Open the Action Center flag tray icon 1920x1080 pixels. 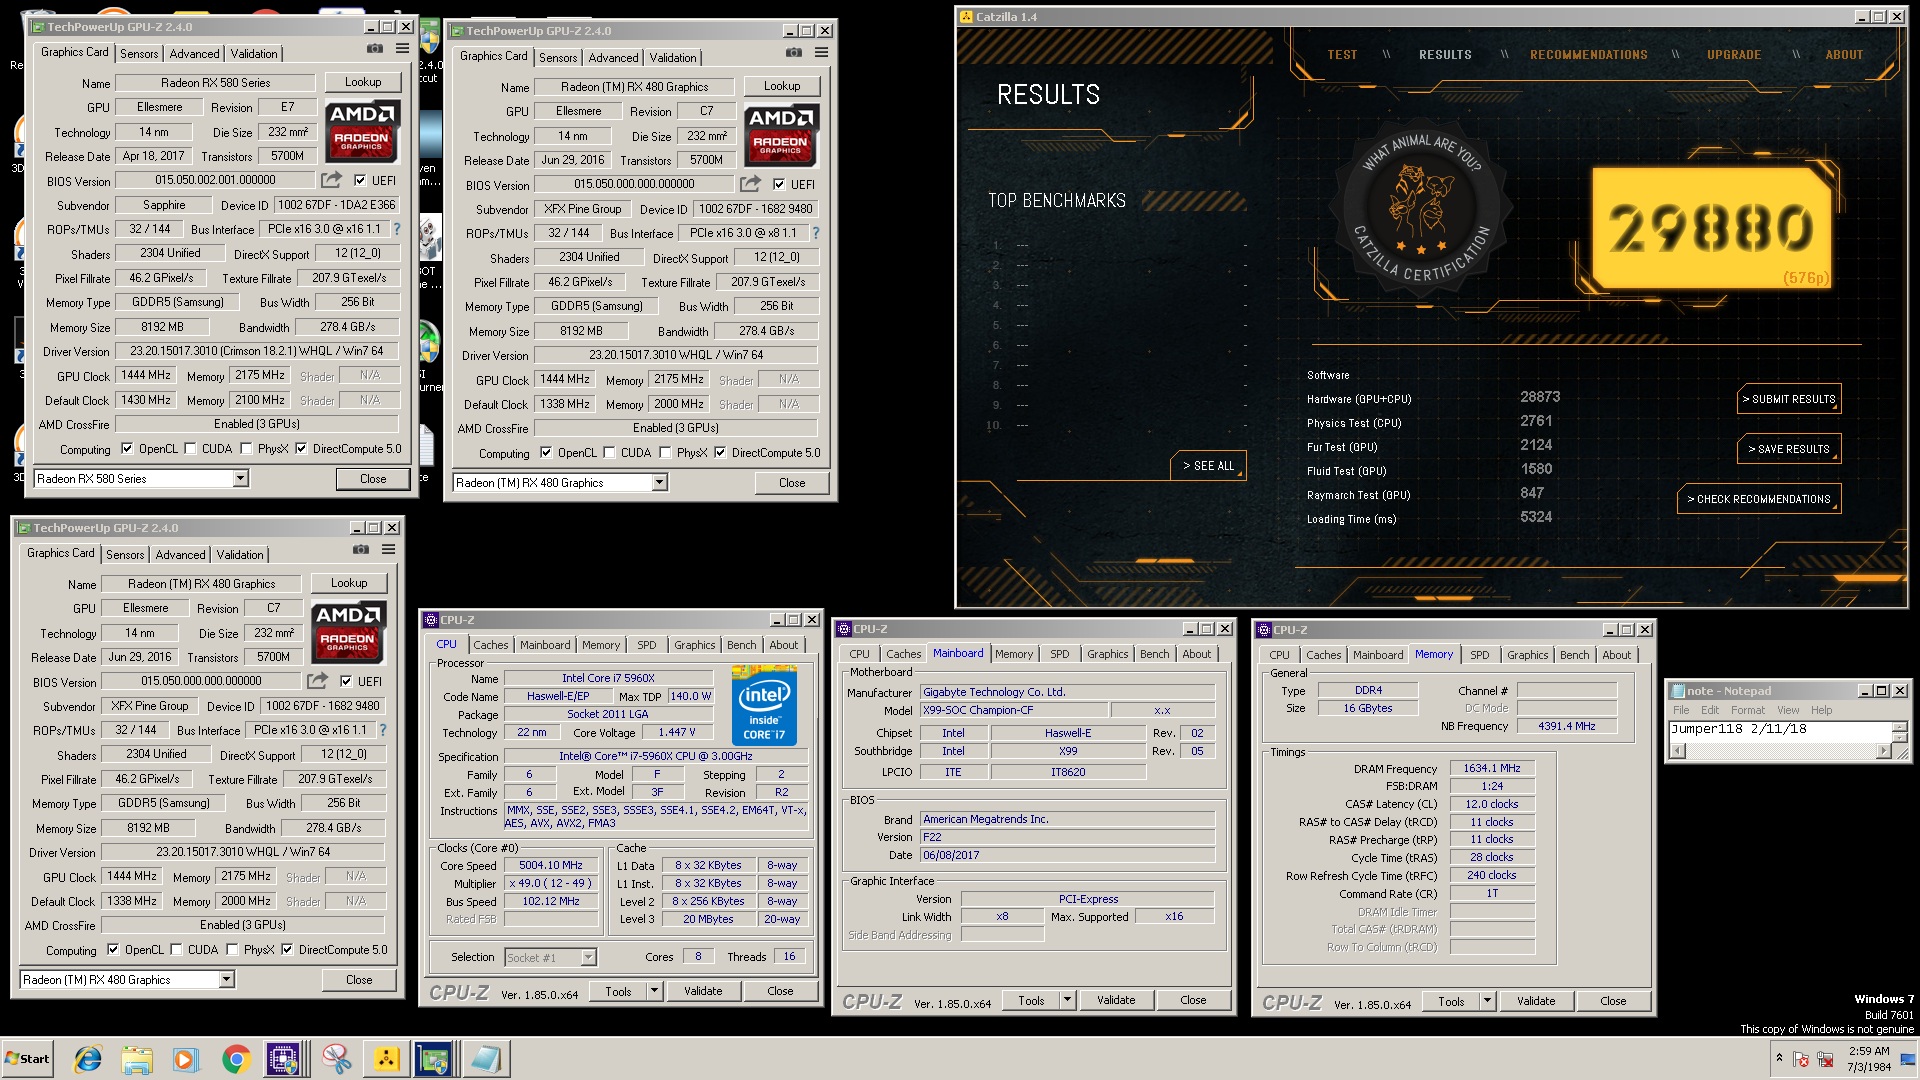click(1801, 1059)
